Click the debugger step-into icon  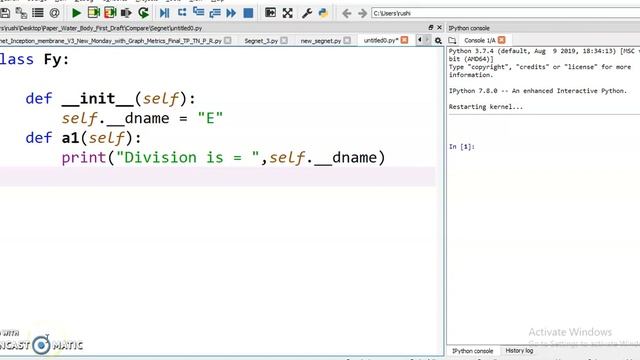click(198, 12)
